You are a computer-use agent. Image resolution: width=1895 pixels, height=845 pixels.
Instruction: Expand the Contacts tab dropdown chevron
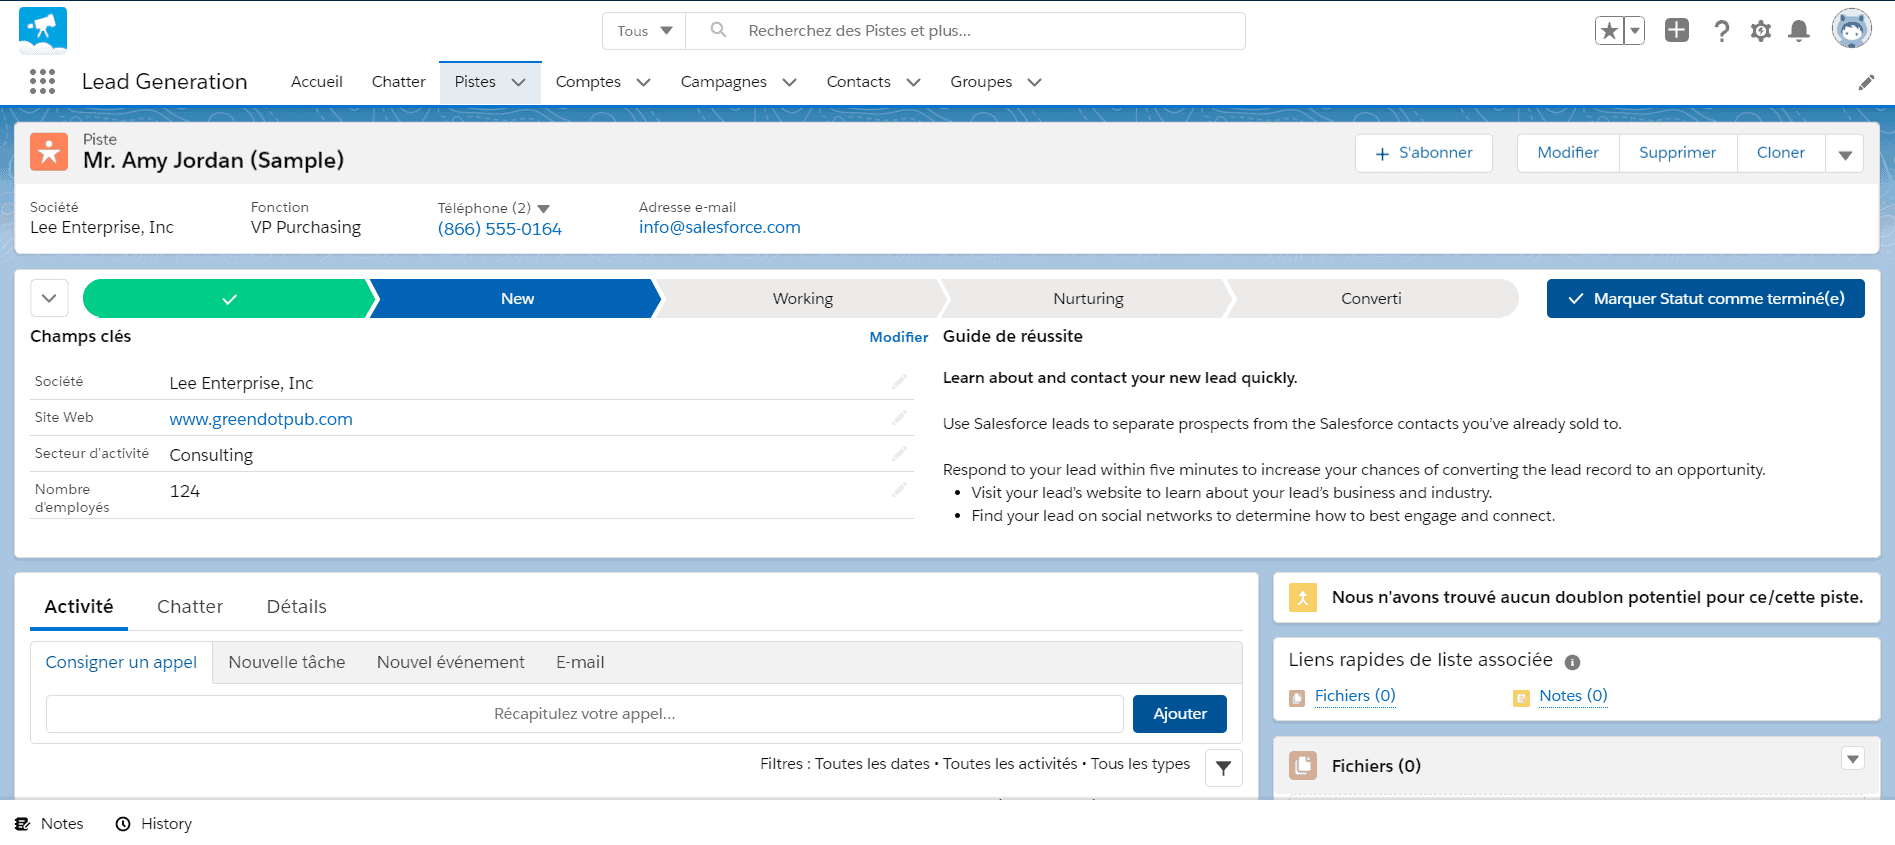(913, 82)
